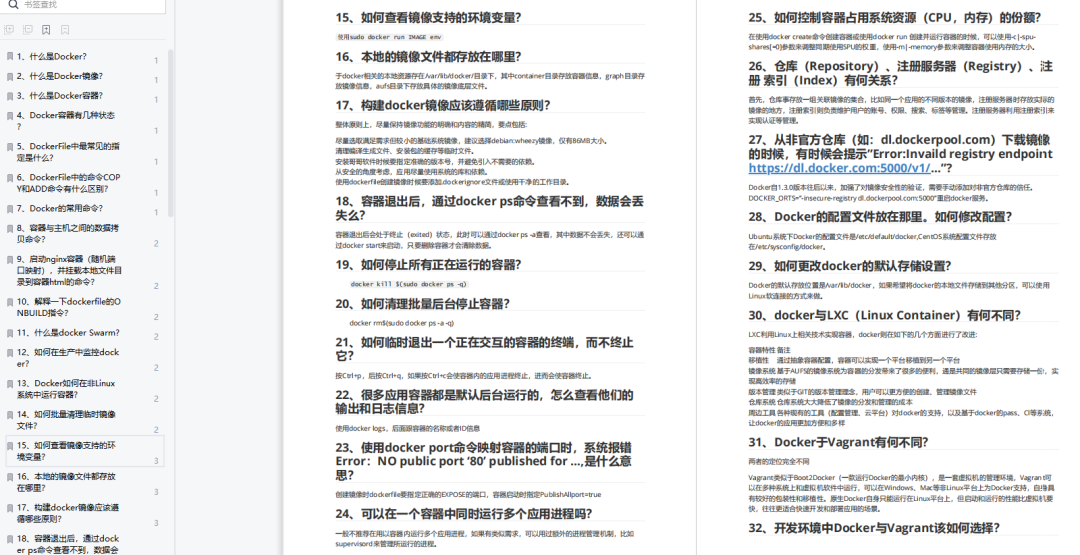
Task: Click the bookmark search magnifier icon
Action: pyautogui.click(x=13, y=5)
